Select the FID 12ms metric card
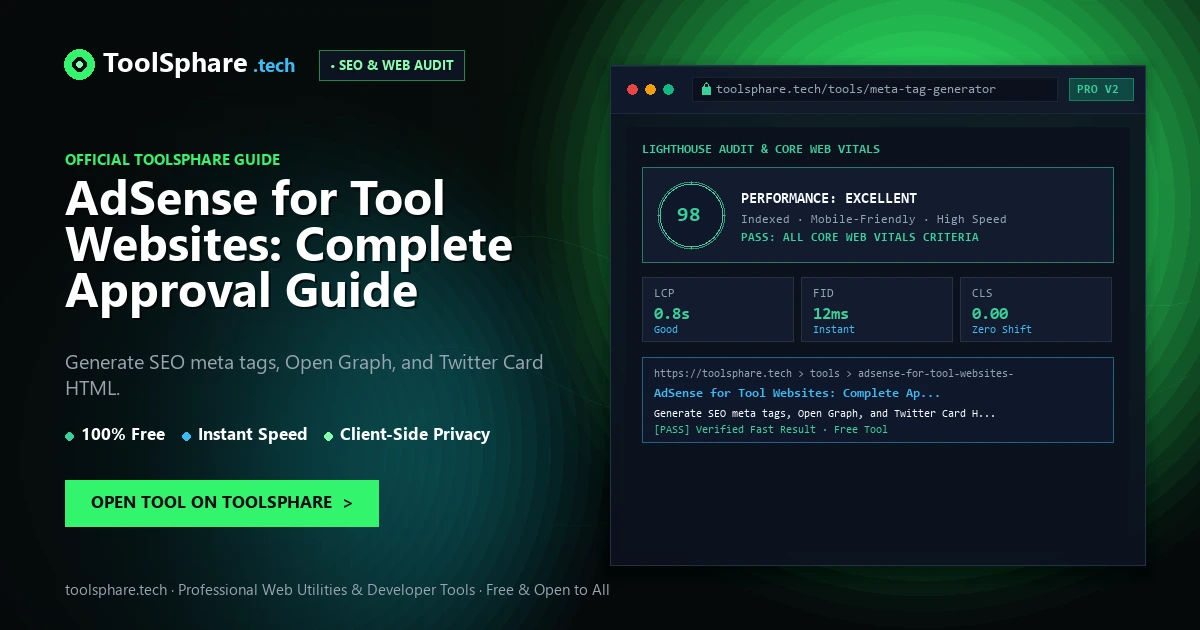Screen dimensions: 1200x630 tap(877, 309)
